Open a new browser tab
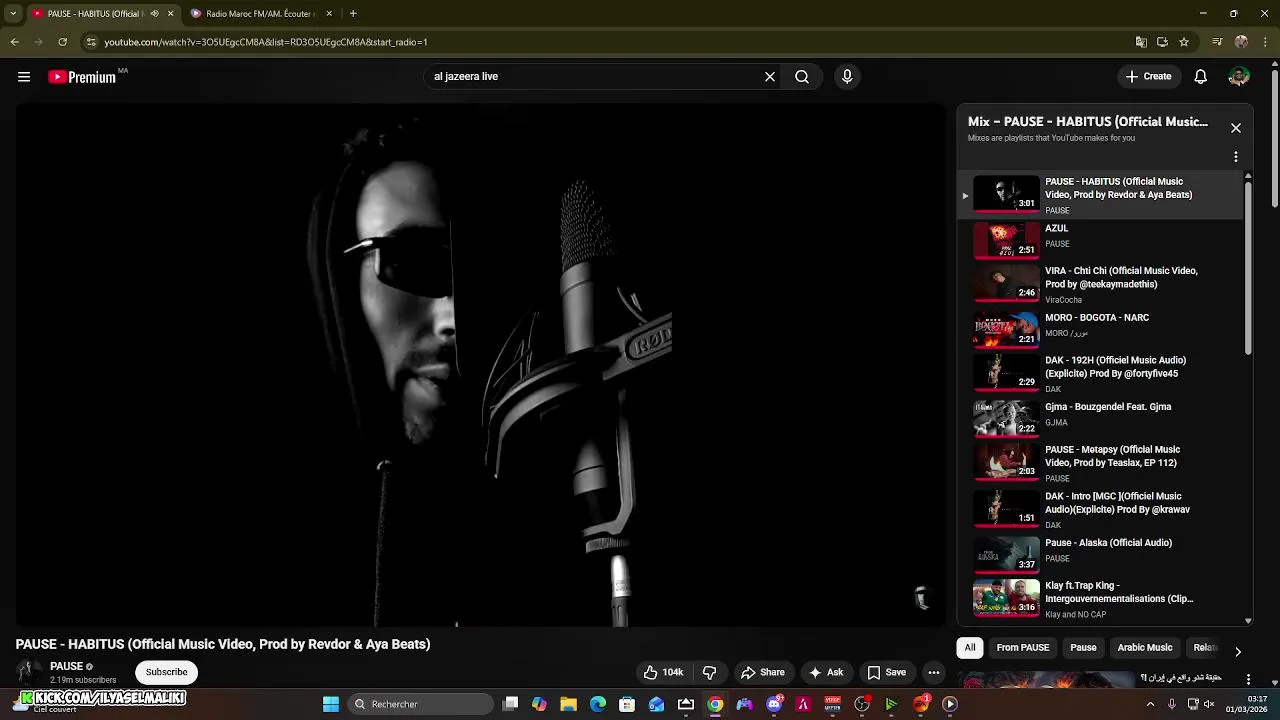Screen dimensions: 1280x720 (353, 14)
